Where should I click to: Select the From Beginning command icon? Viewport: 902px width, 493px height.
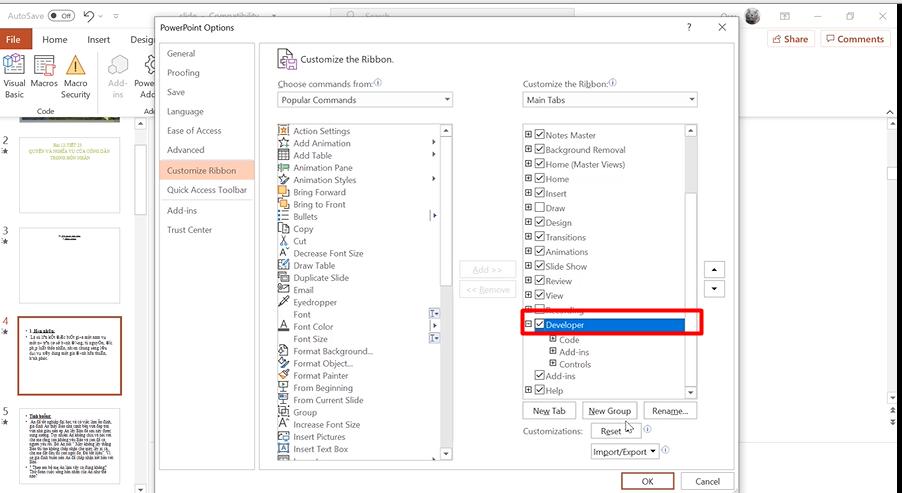click(x=283, y=387)
